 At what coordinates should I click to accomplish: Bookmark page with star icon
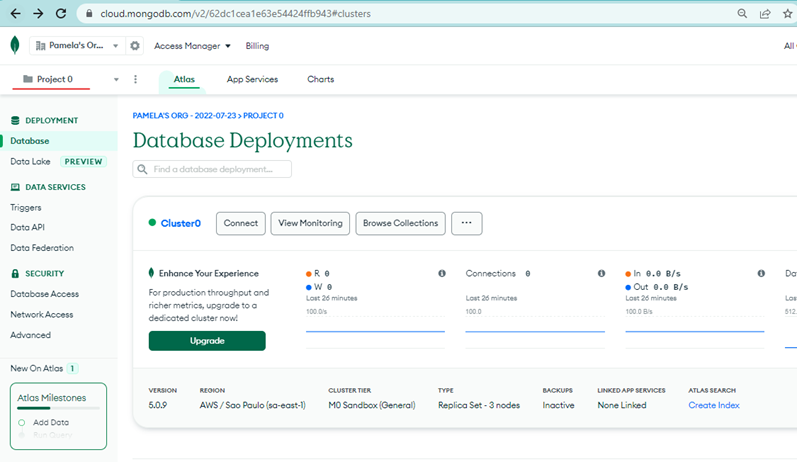tap(788, 14)
